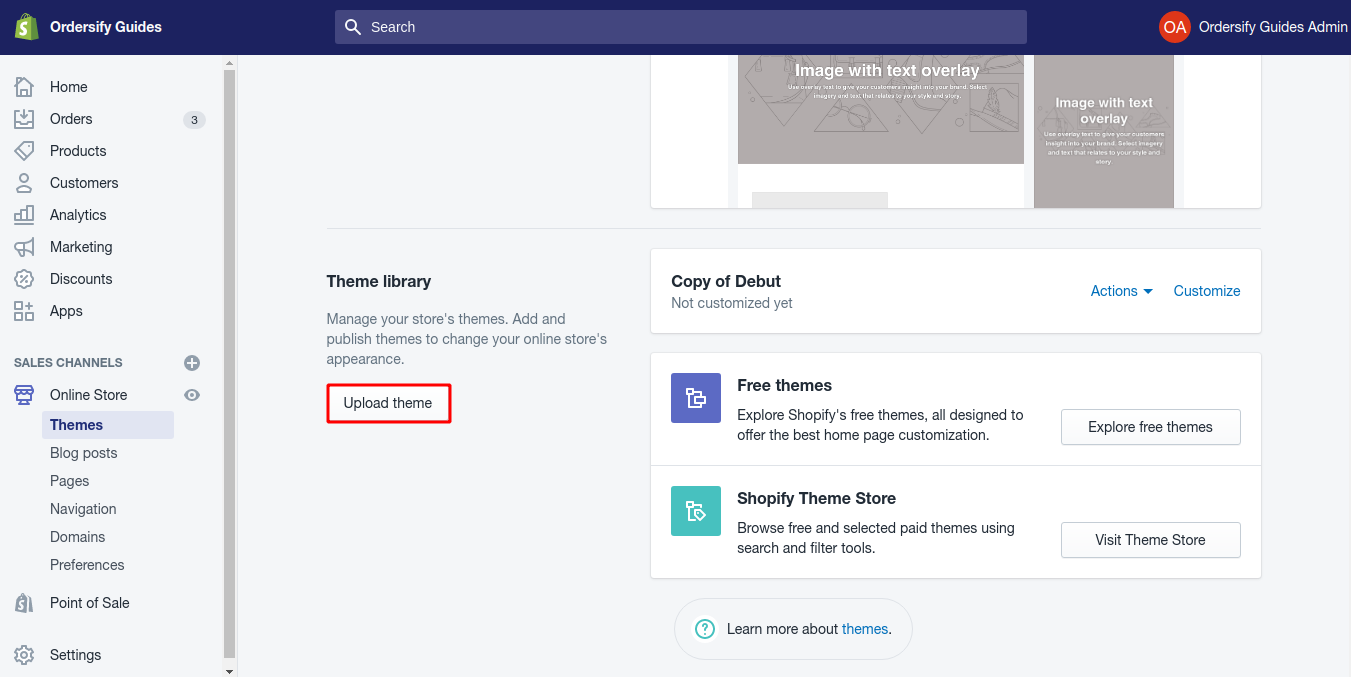Click the Marketing megaphone icon

click(x=24, y=247)
